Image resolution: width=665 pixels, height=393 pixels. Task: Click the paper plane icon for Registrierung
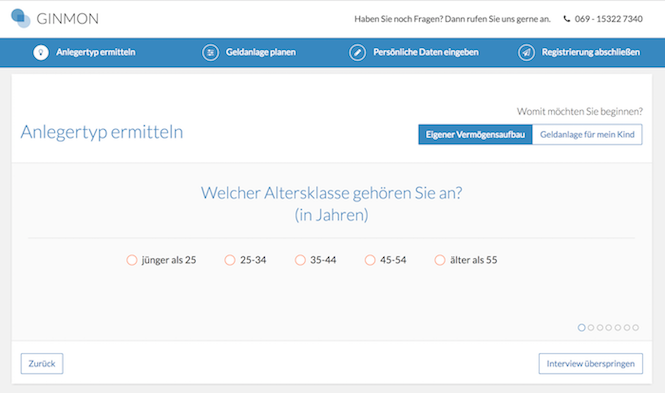(526, 53)
